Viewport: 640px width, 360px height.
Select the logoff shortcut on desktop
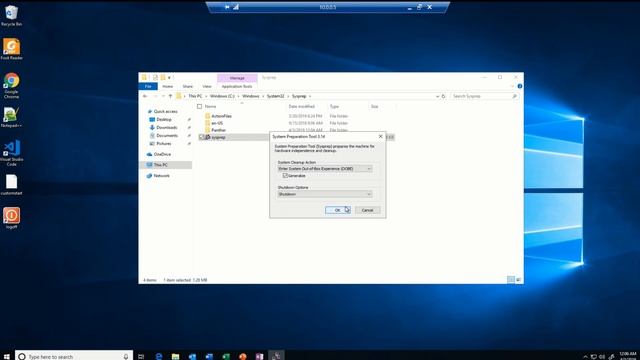tap(11, 218)
